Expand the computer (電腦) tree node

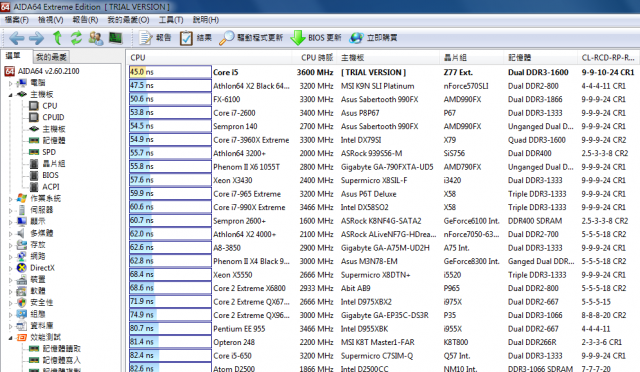(x=11, y=83)
